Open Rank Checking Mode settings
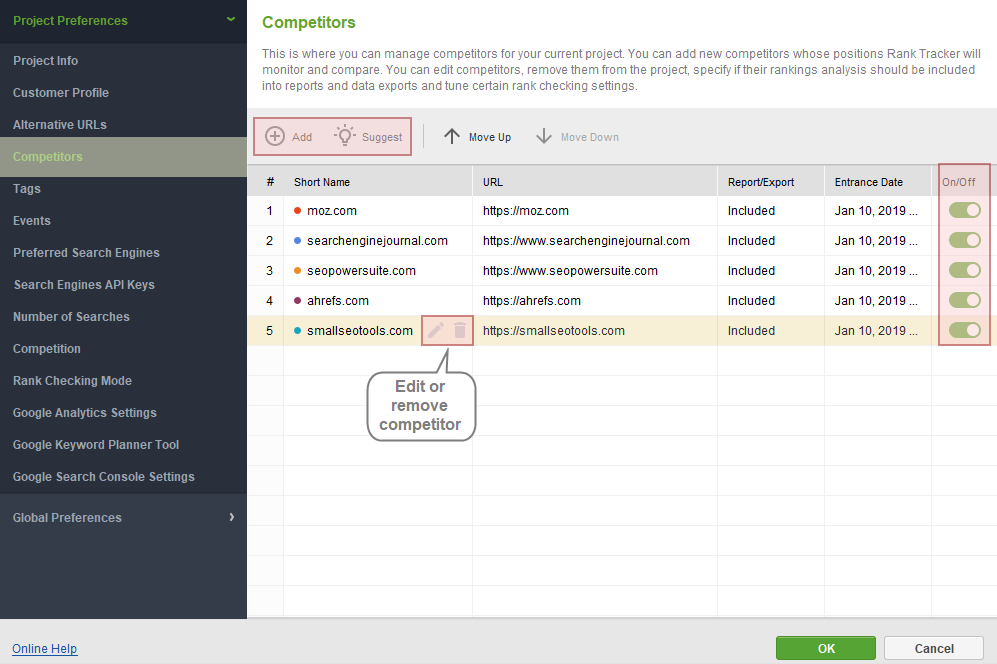 (x=123, y=380)
